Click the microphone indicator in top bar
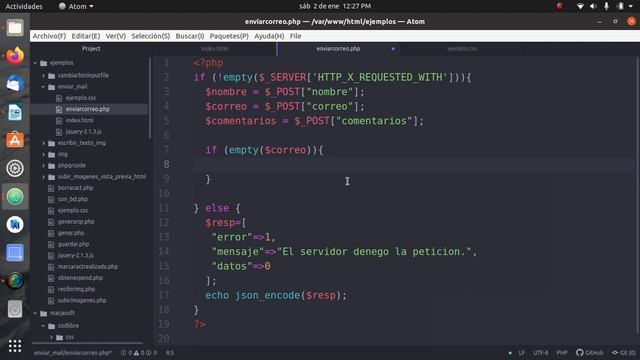This screenshot has height=360, width=640. (x=607, y=6)
